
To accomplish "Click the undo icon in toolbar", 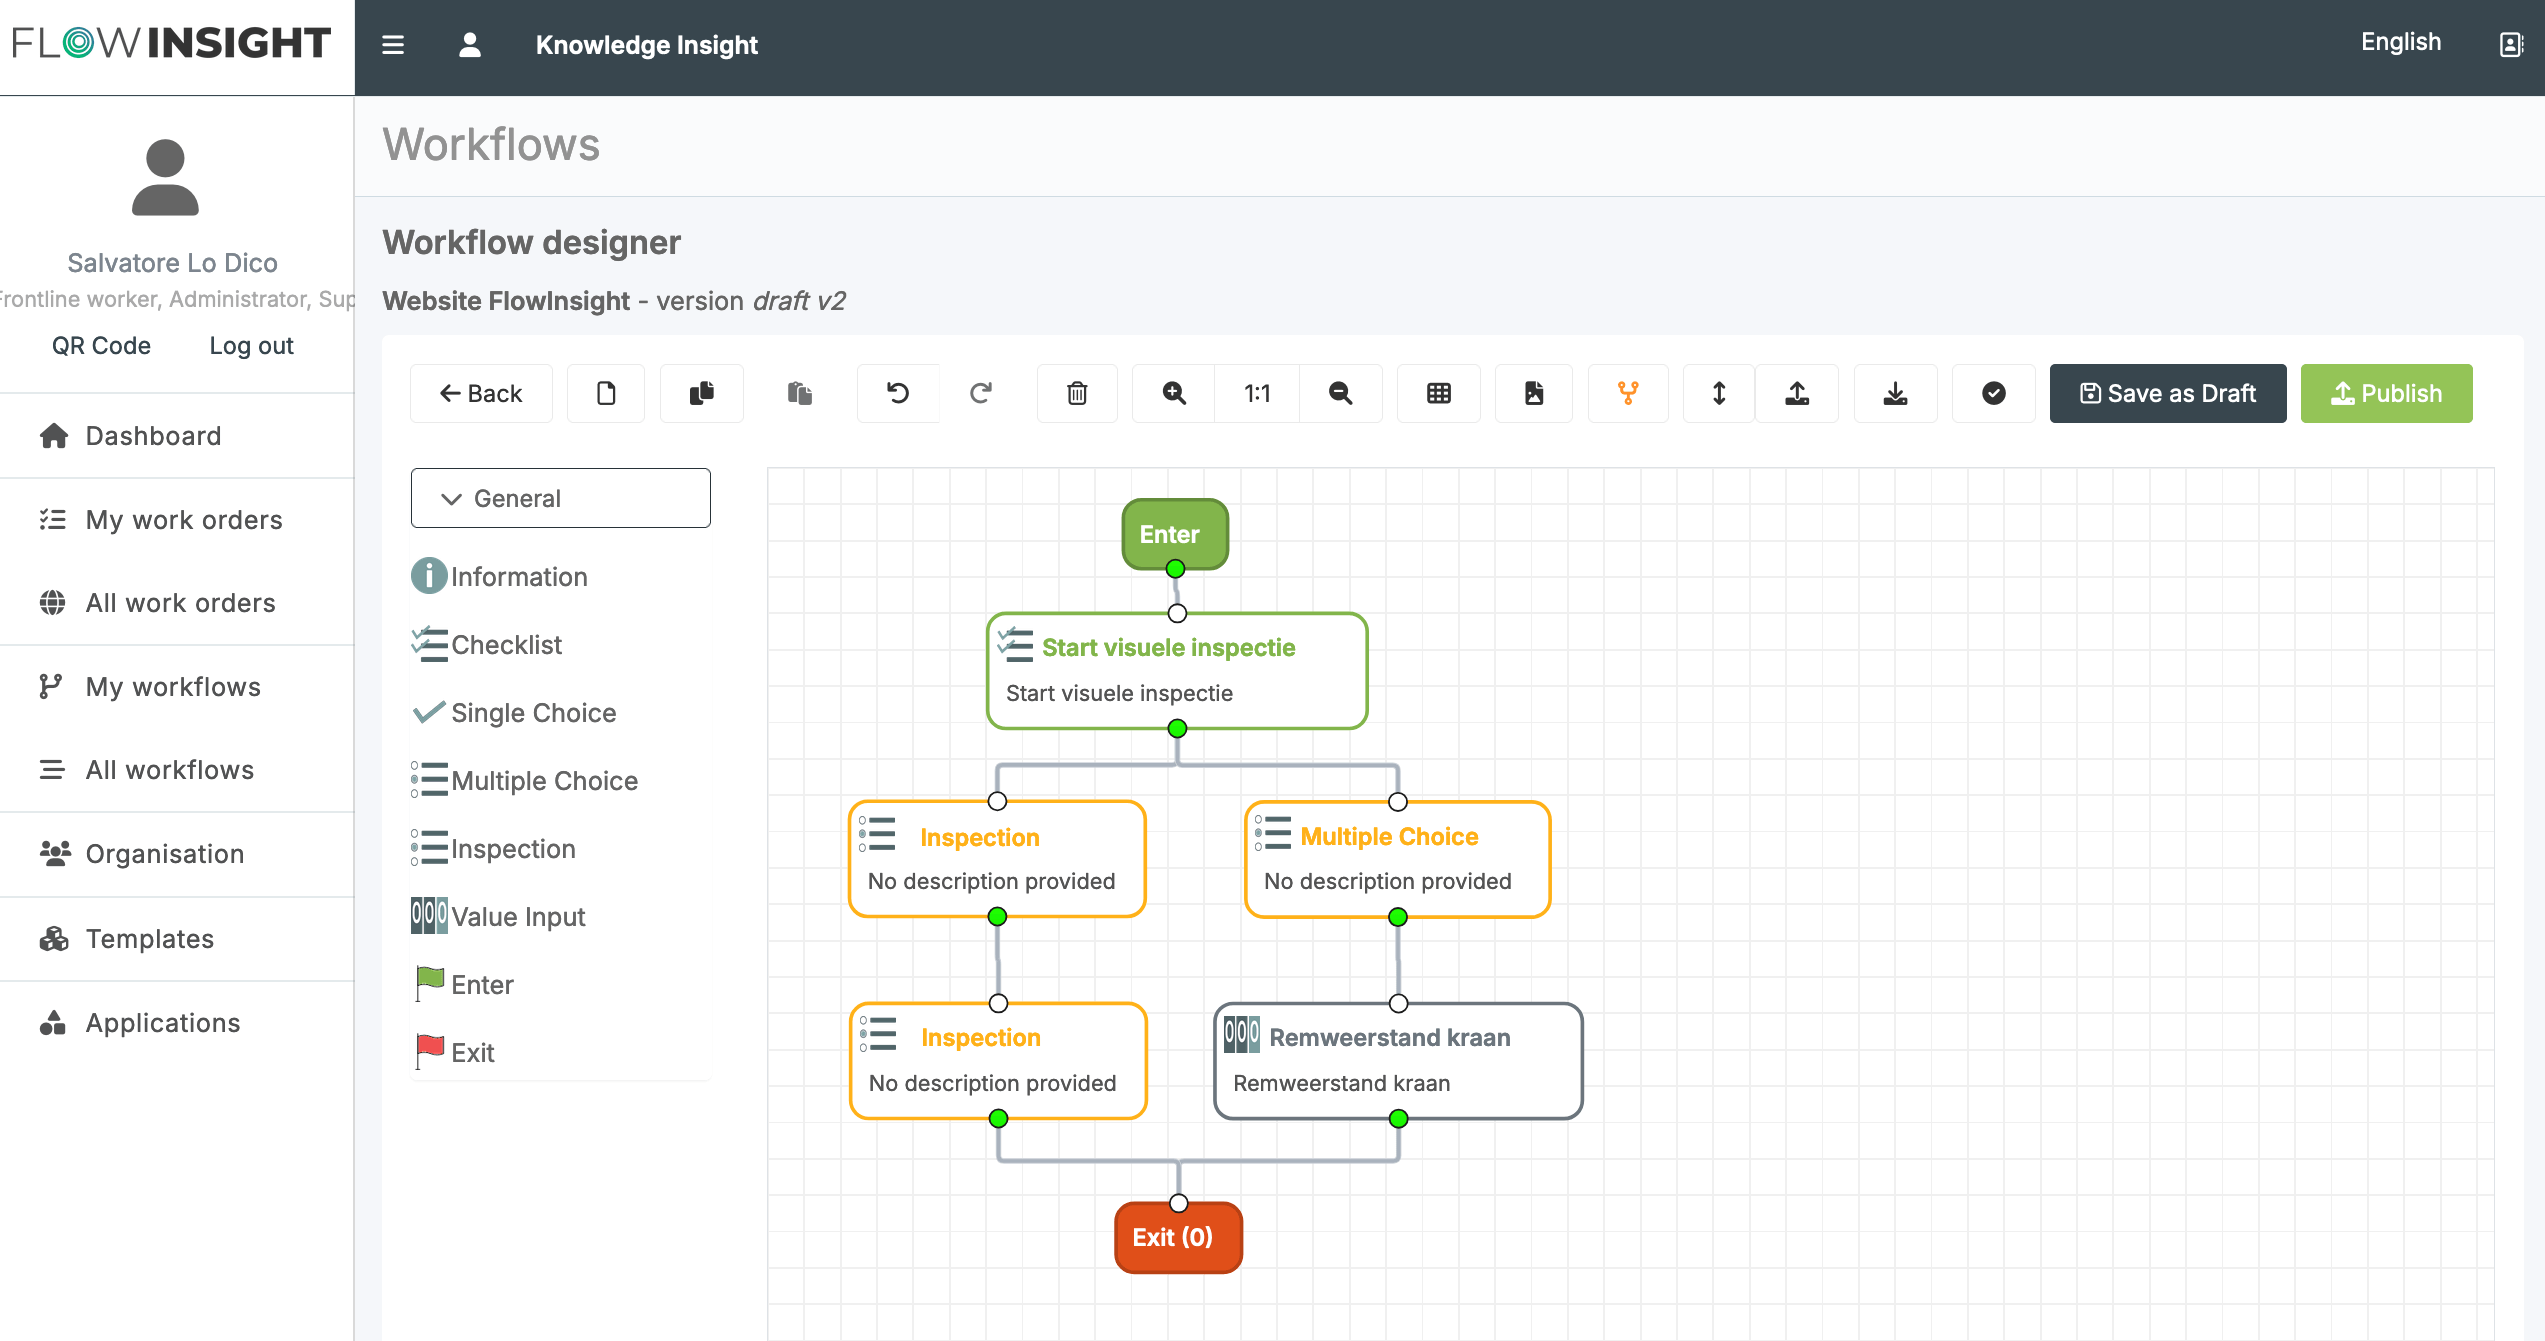I will click(x=897, y=393).
